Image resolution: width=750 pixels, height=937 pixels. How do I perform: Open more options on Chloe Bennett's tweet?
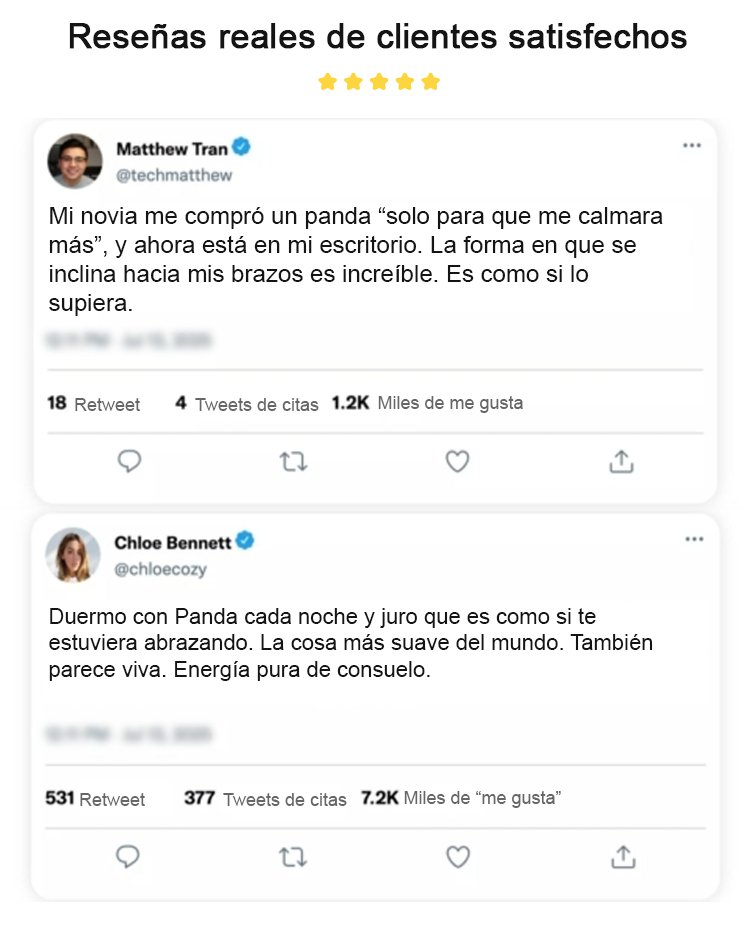694,540
